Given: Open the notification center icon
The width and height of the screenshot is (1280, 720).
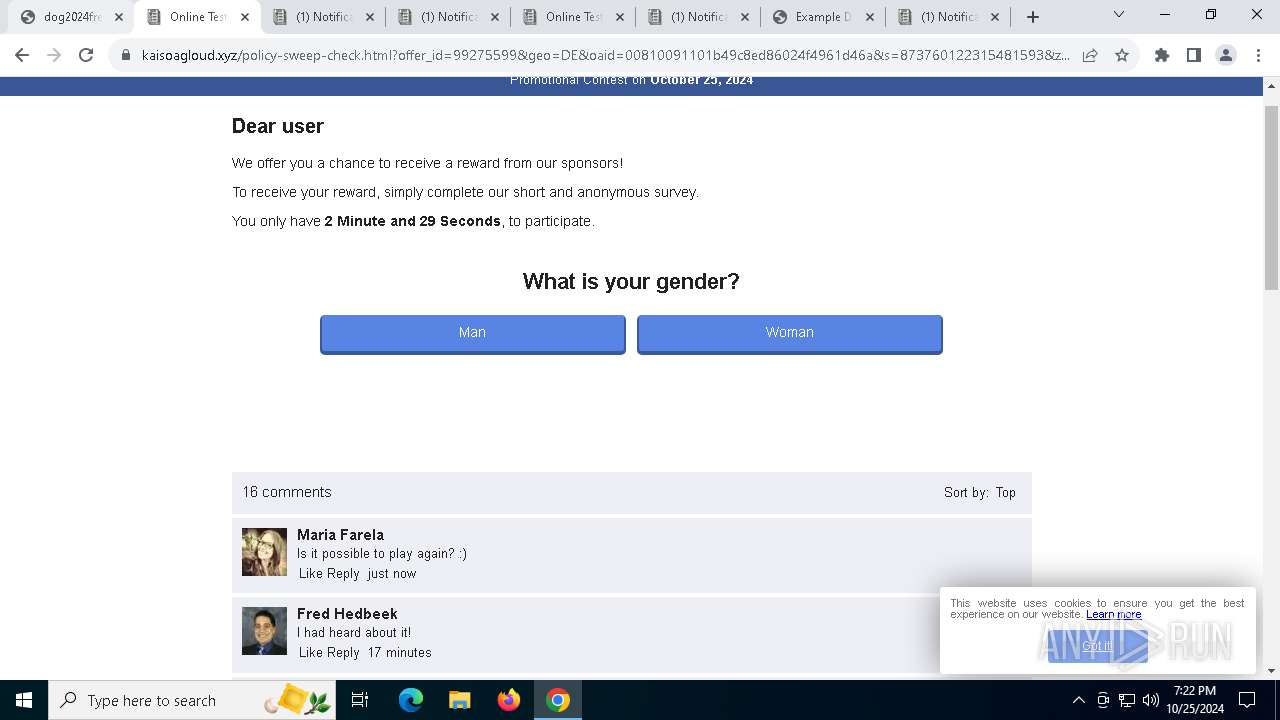Looking at the screenshot, I should [x=1247, y=700].
